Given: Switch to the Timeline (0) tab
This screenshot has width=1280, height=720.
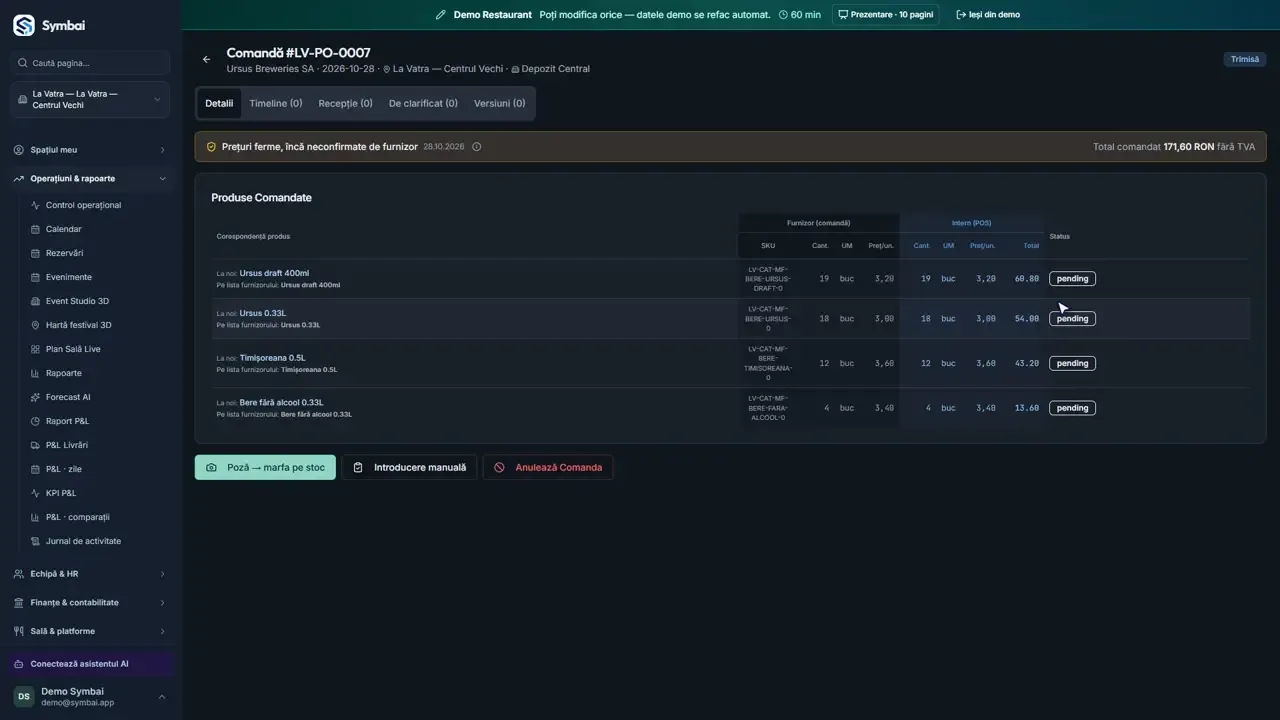Looking at the screenshot, I should tap(276, 103).
